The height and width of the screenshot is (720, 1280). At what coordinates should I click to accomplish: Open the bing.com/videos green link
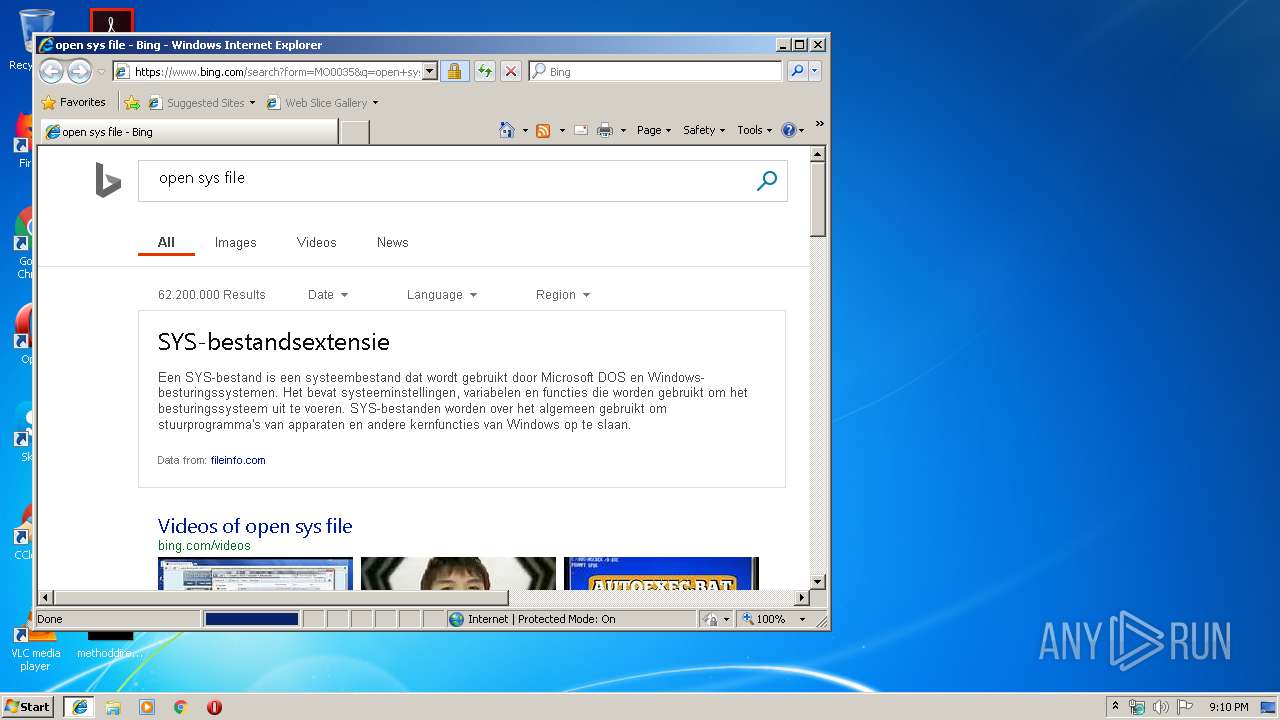(204, 546)
